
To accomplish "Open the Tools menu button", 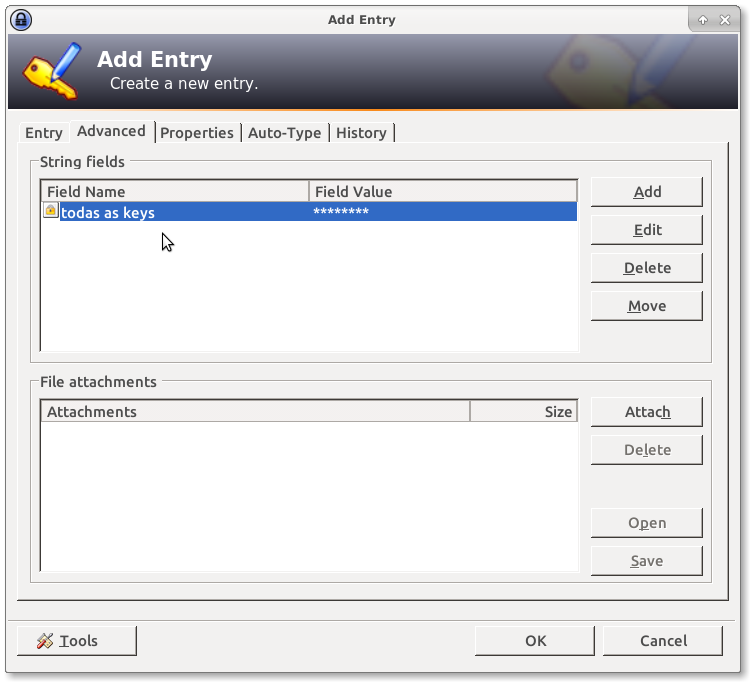I will pyautogui.click(x=77, y=641).
